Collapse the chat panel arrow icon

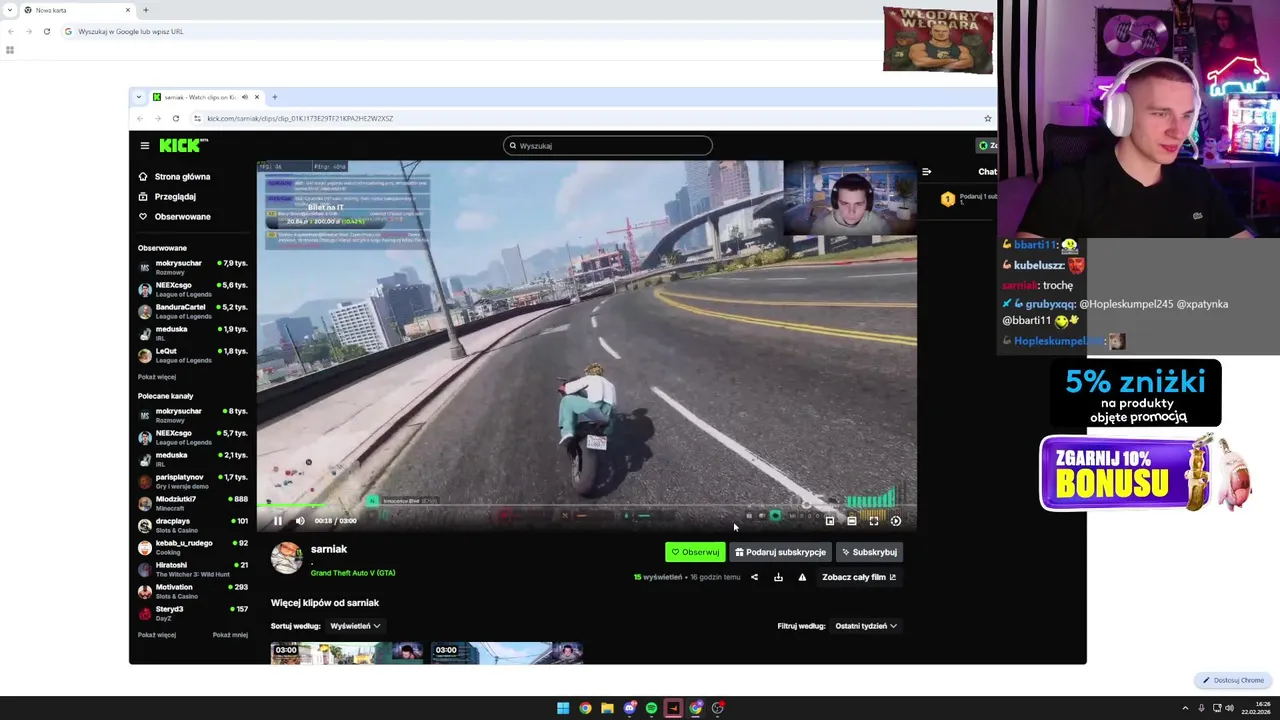926,172
